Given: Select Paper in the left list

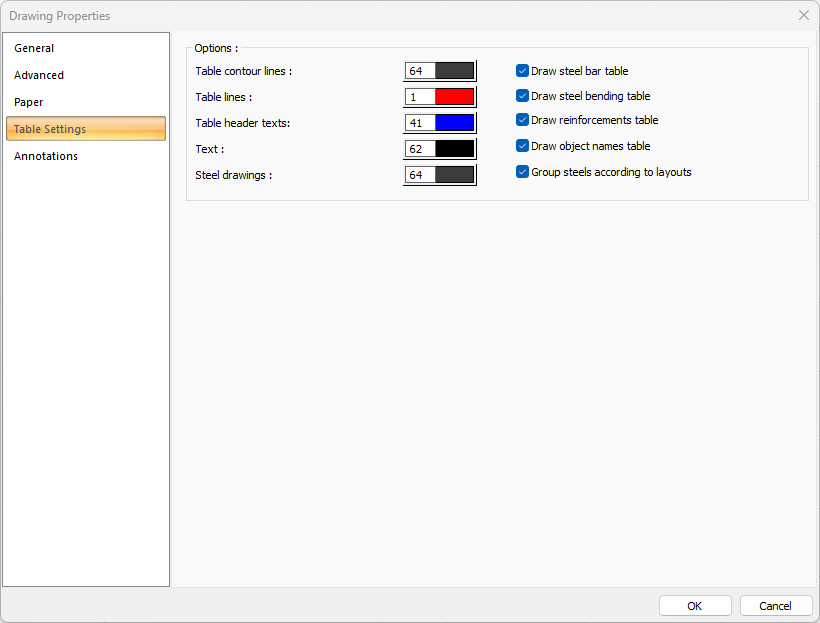Looking at the screenshot, I should (x=29, y=102).
